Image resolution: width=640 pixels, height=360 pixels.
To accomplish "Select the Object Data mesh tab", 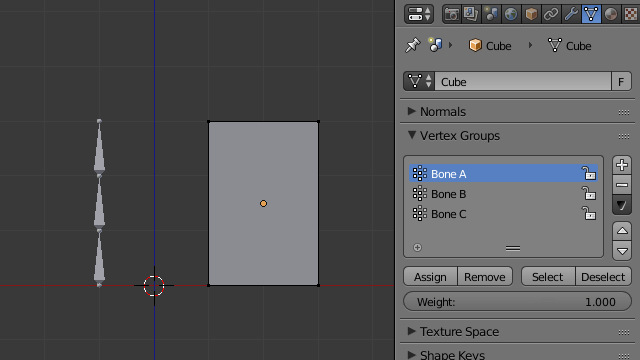I will 591,14.
